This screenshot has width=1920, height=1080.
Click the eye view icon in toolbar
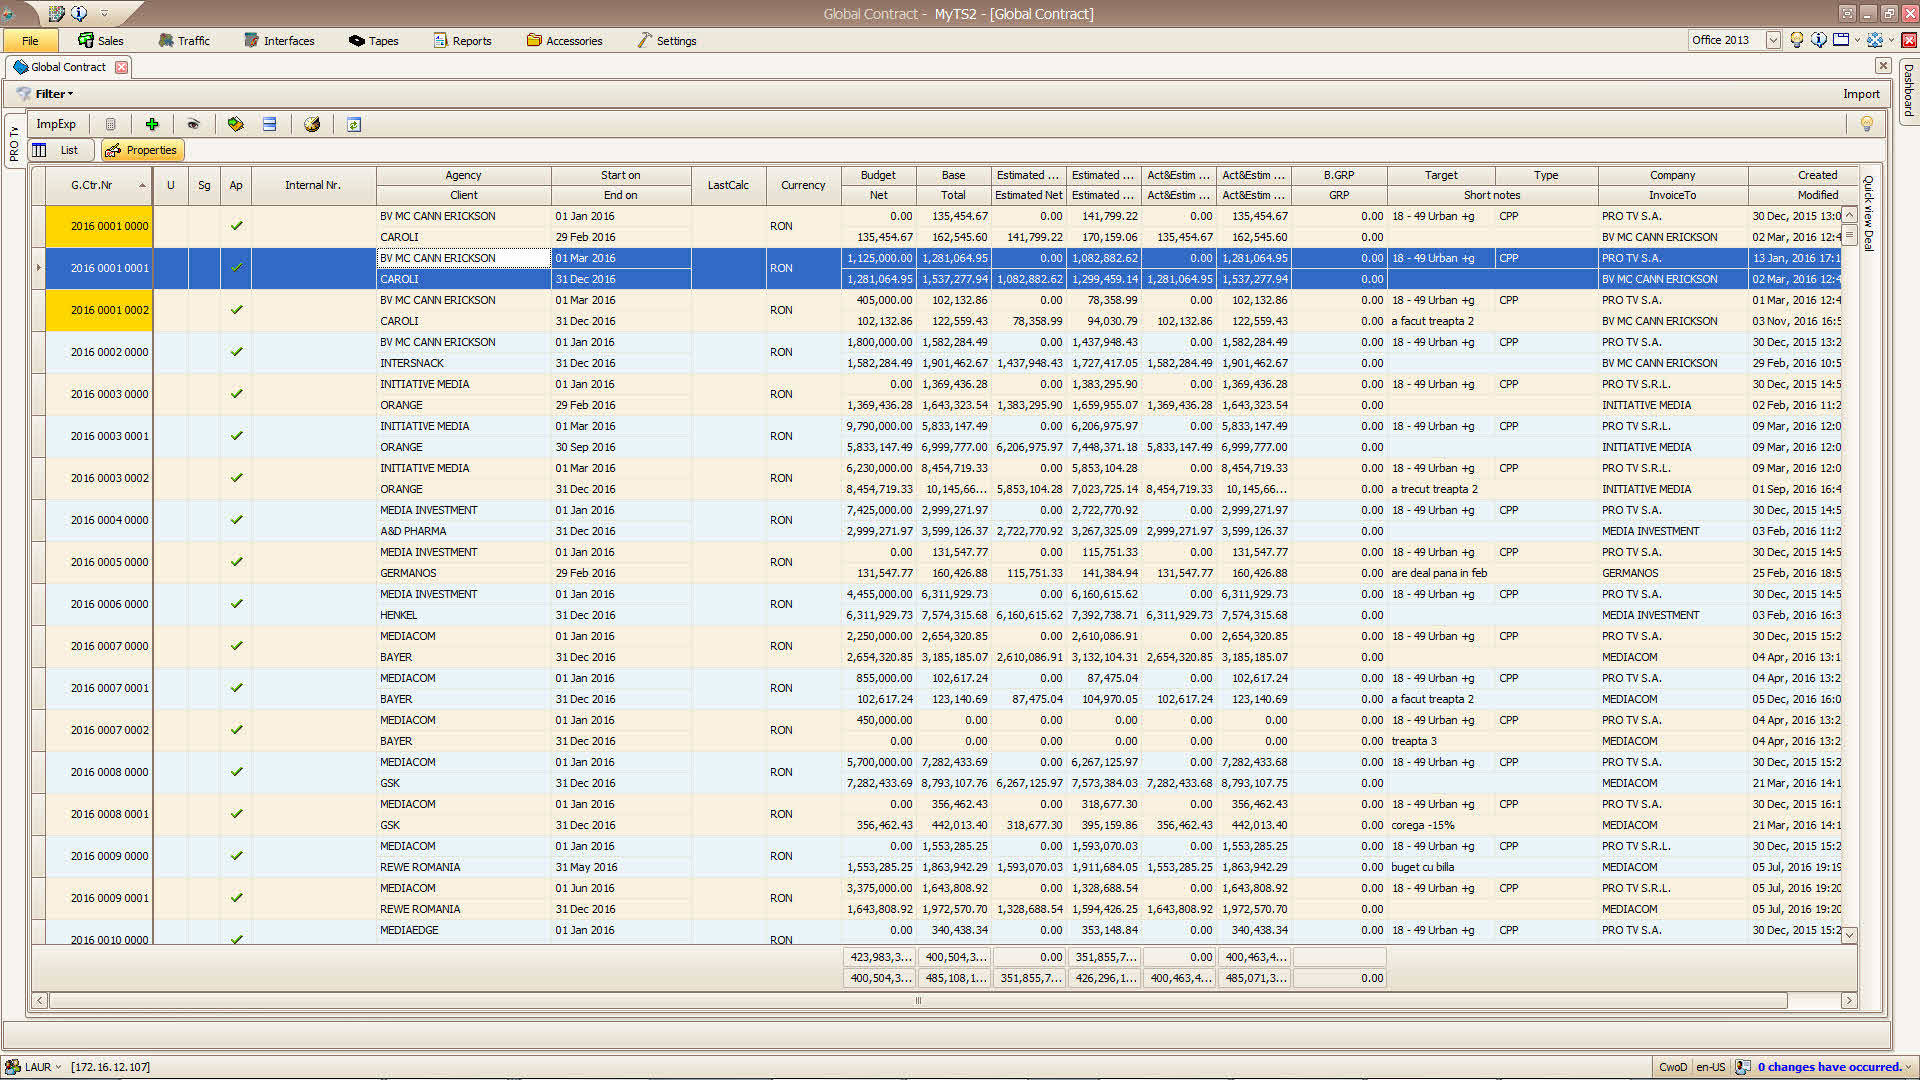coord(193,124)
